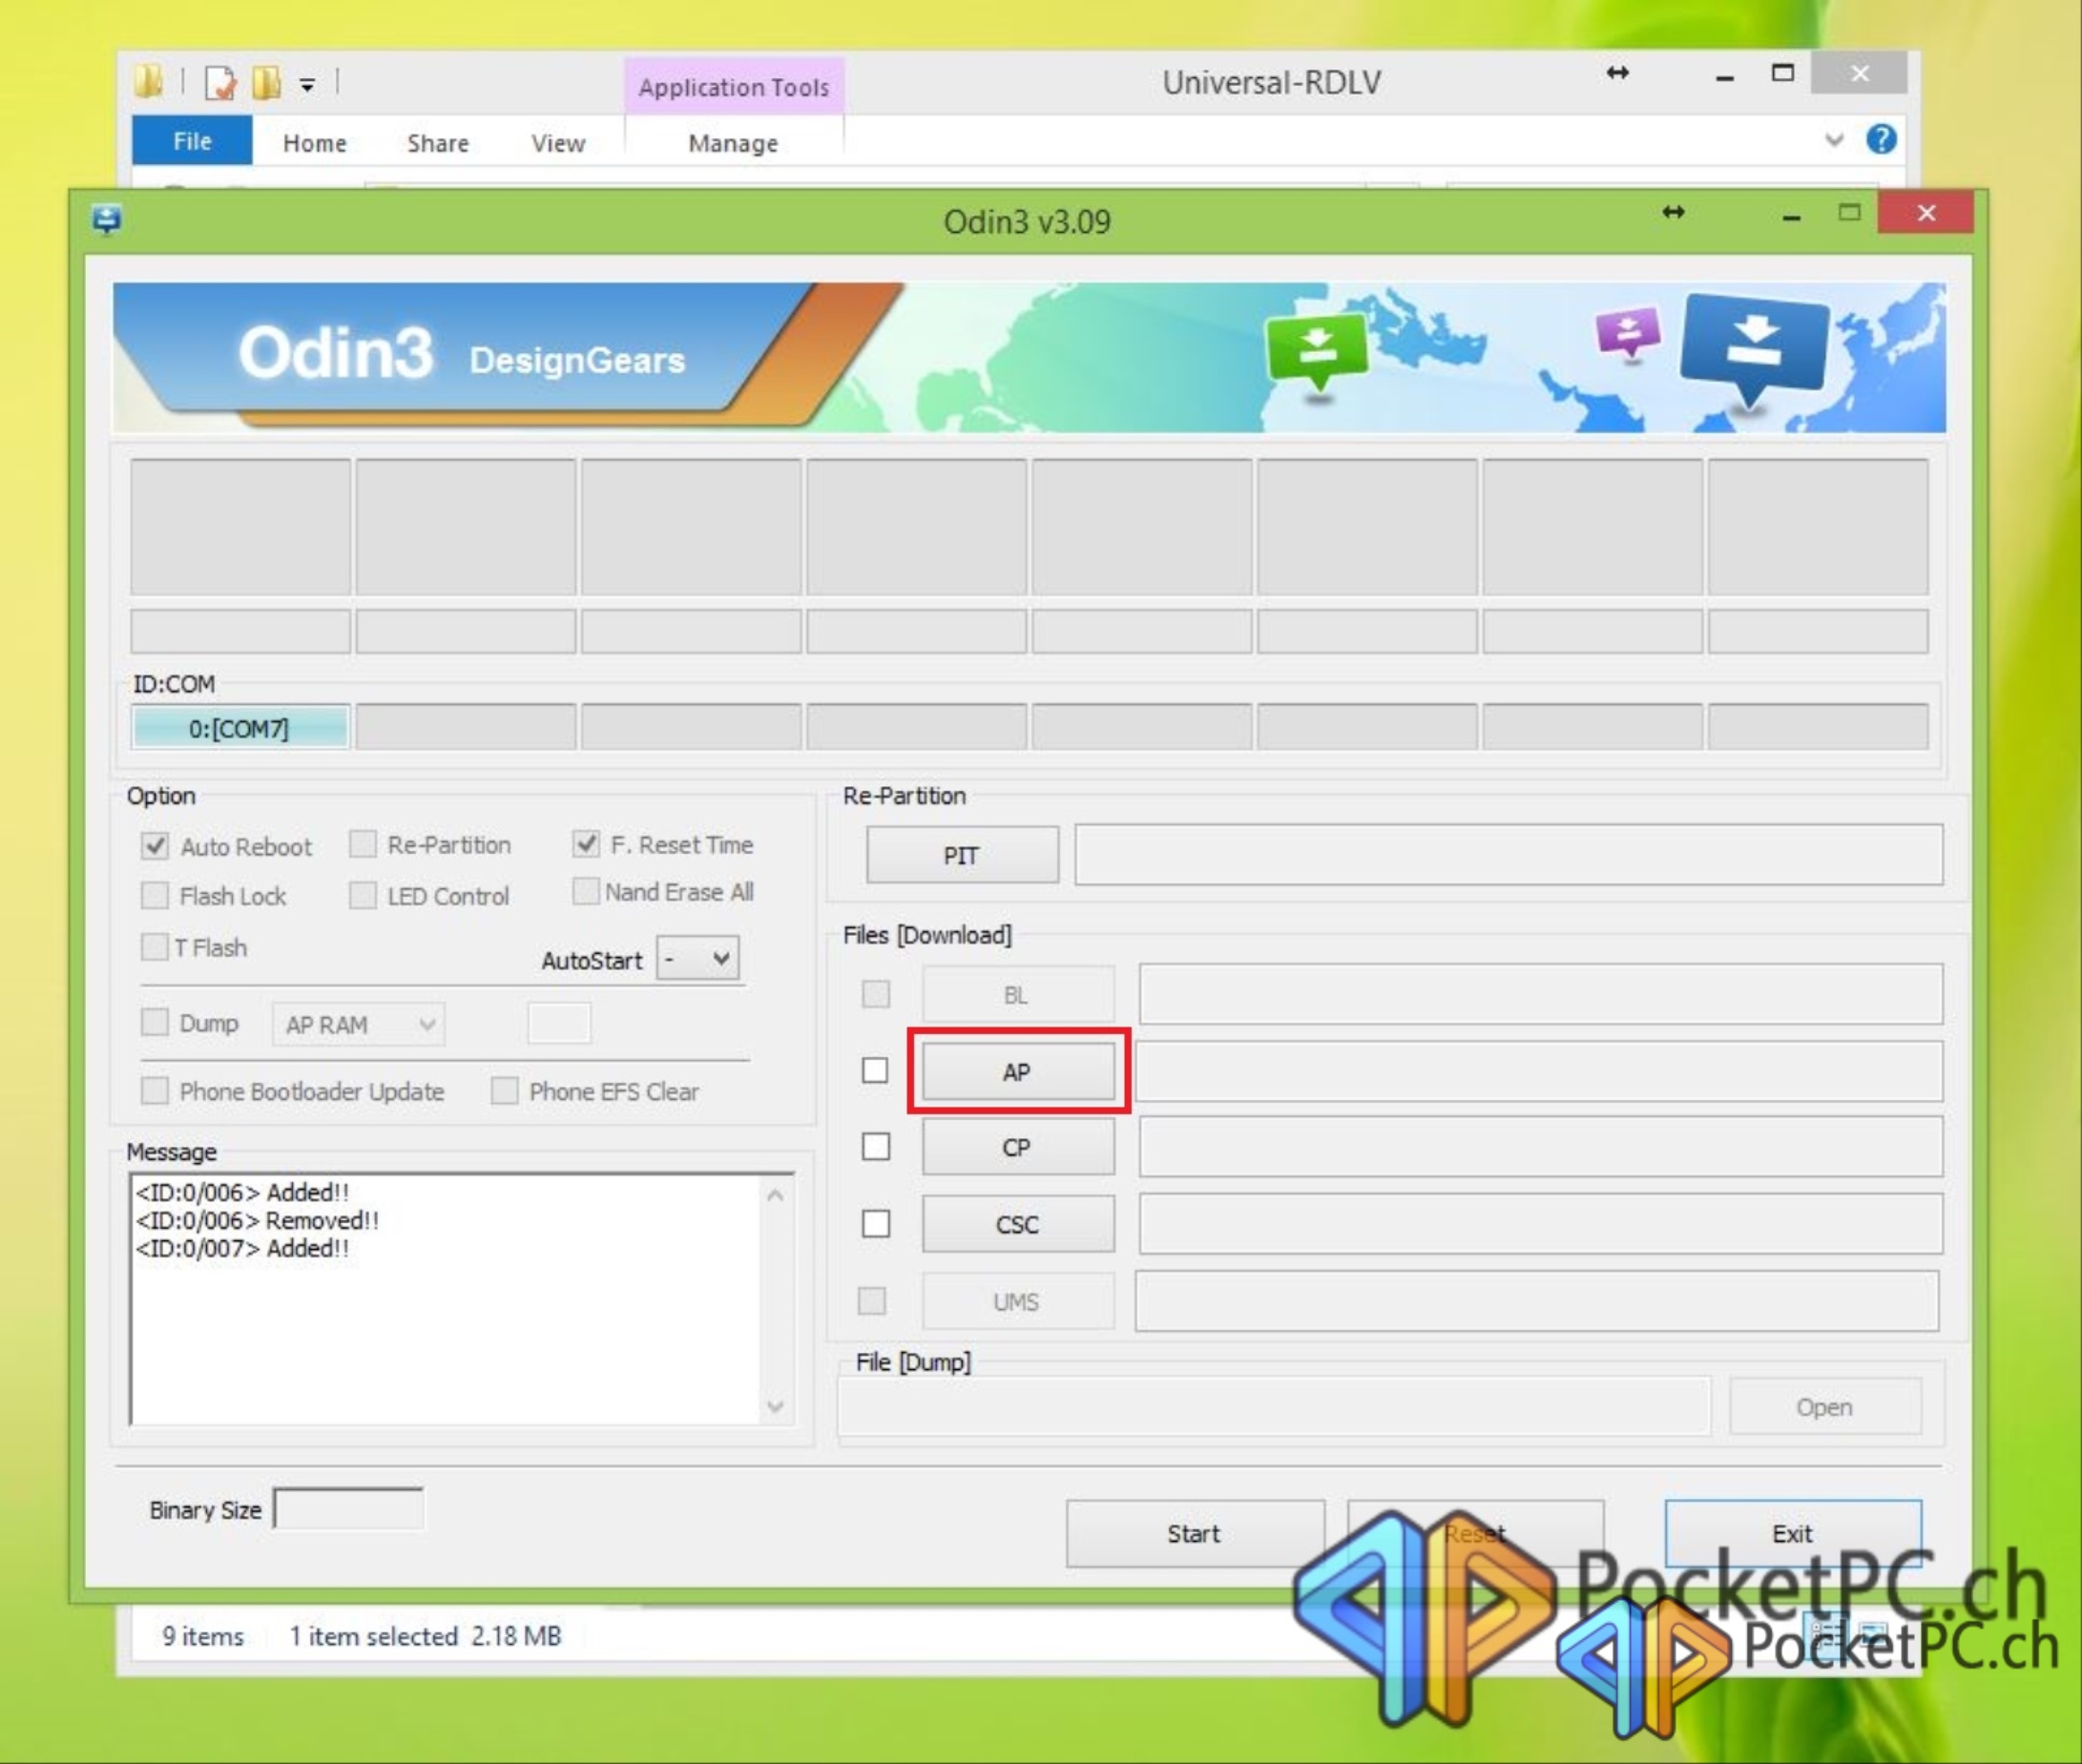Enable Phone Bootloader Update checkbox
Screen dimensions: 2082x1764
[x=155, y=1090]
